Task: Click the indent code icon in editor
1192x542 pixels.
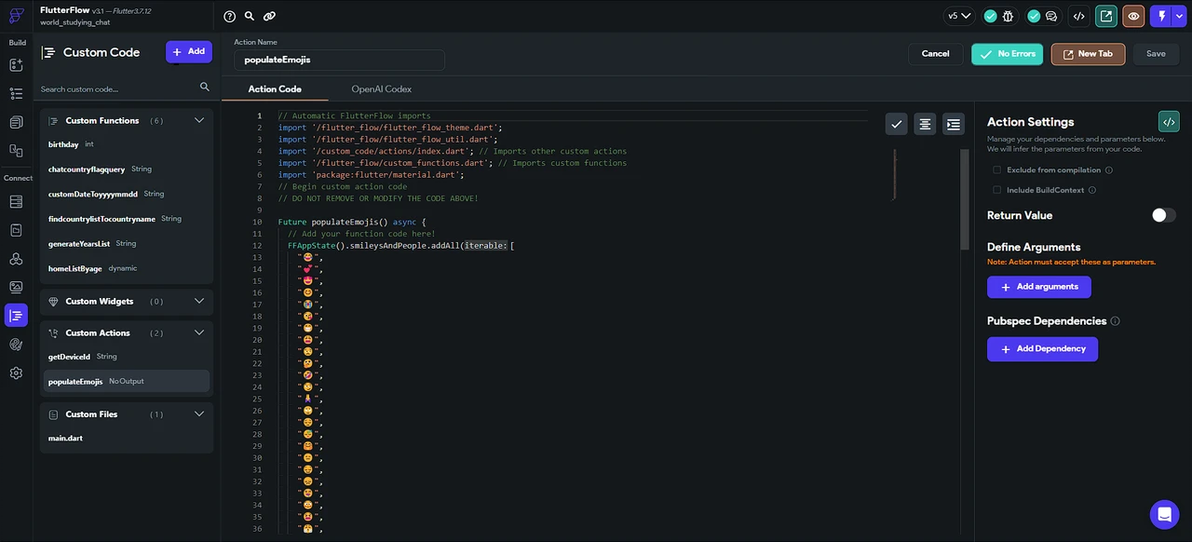Action: (x=953, y=124)
